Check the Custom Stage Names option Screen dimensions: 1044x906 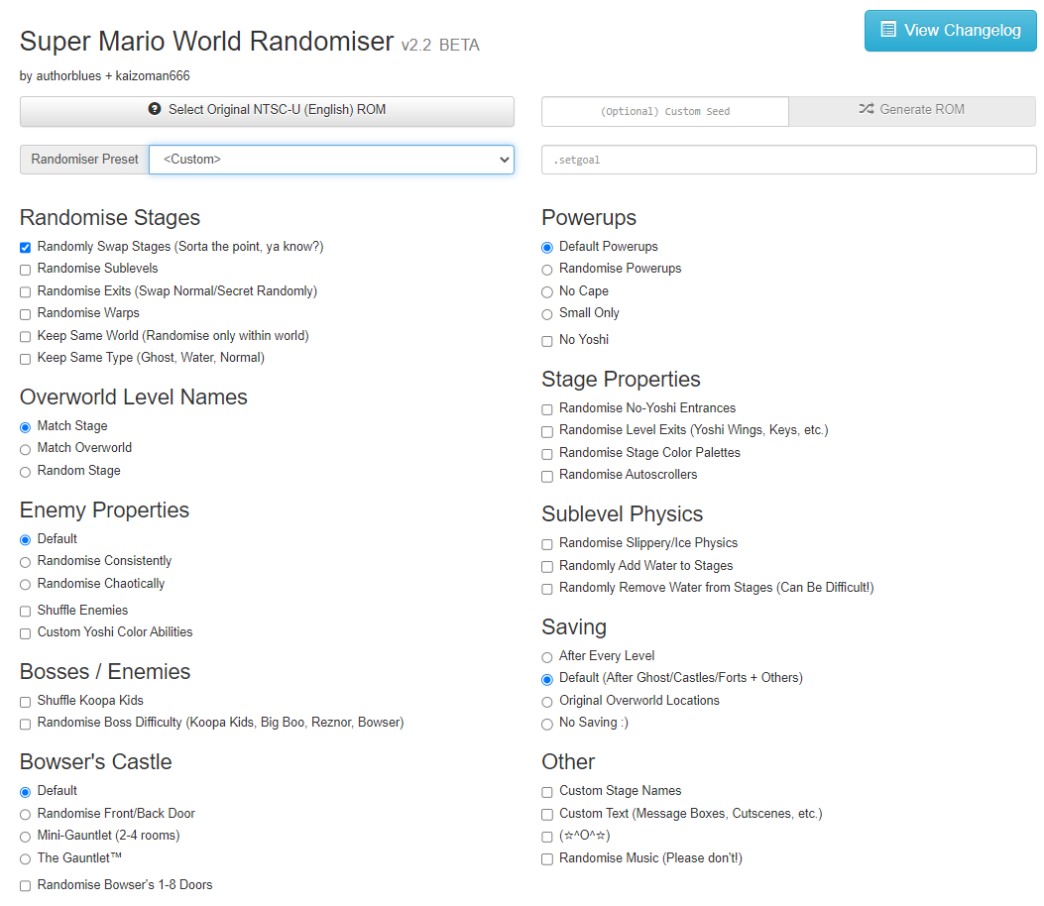(x=547, y=792)
